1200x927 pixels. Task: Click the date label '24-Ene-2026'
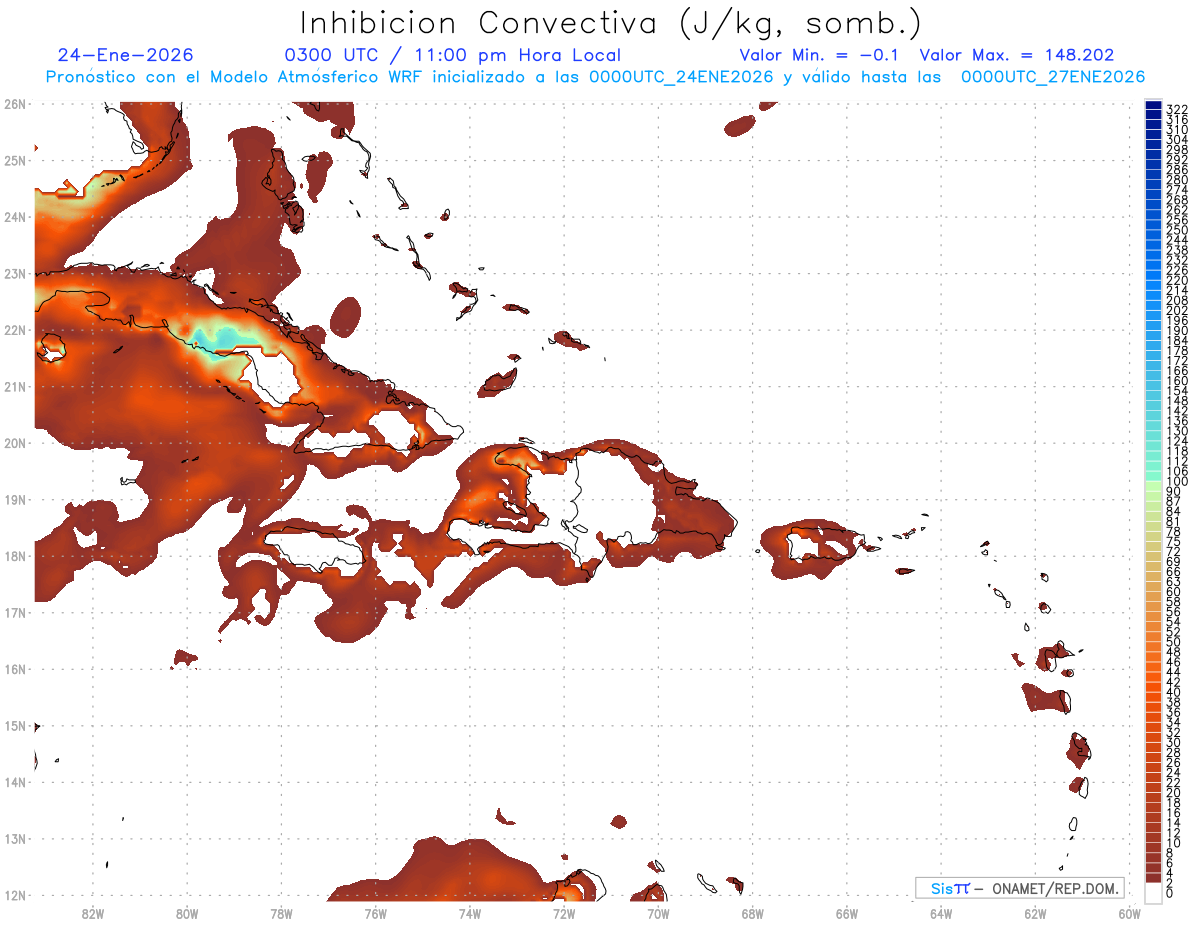tap(126, 55)
